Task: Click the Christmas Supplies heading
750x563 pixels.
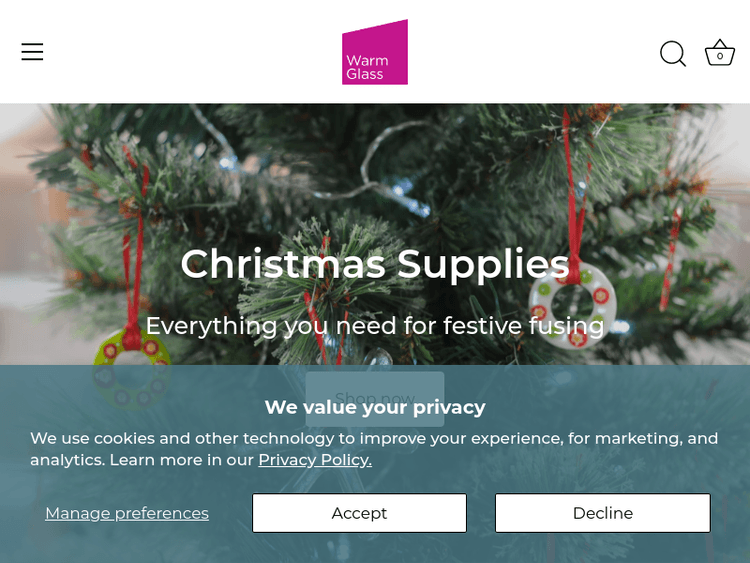Action: click(x=375, y=264)
